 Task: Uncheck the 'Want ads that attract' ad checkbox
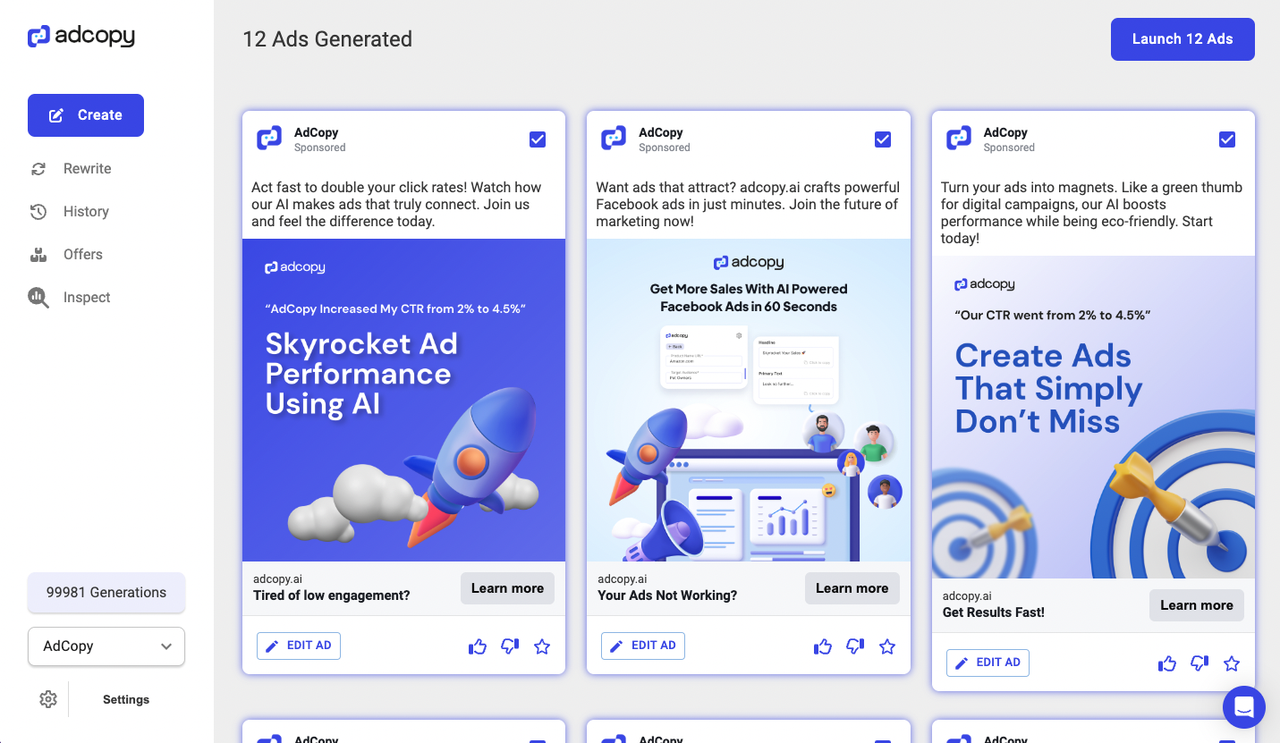[883, 139]
